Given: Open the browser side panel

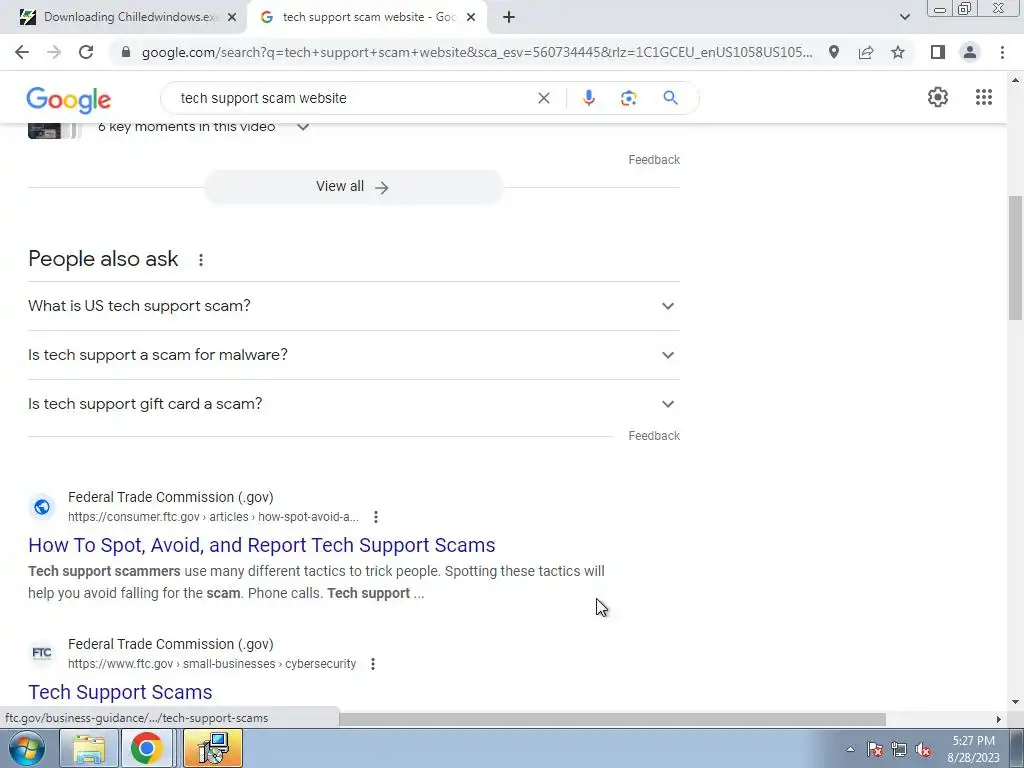Looking at the screenshot, I should tap(938, 52).
